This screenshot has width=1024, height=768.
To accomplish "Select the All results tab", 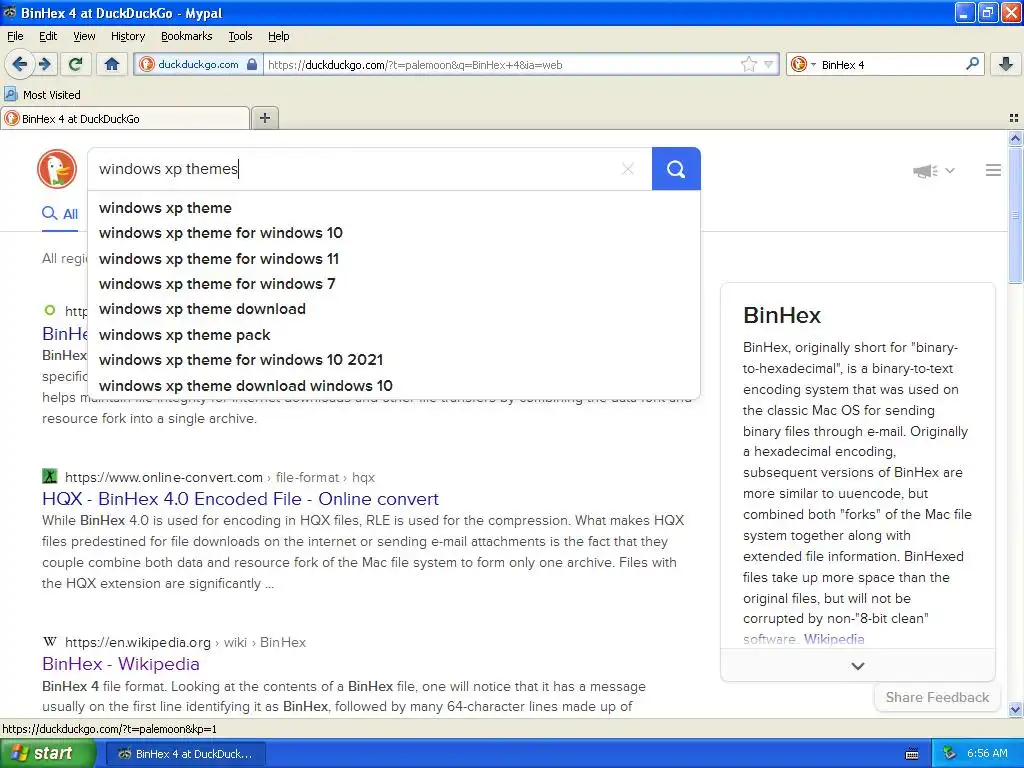I will click(x=60, y=214).
